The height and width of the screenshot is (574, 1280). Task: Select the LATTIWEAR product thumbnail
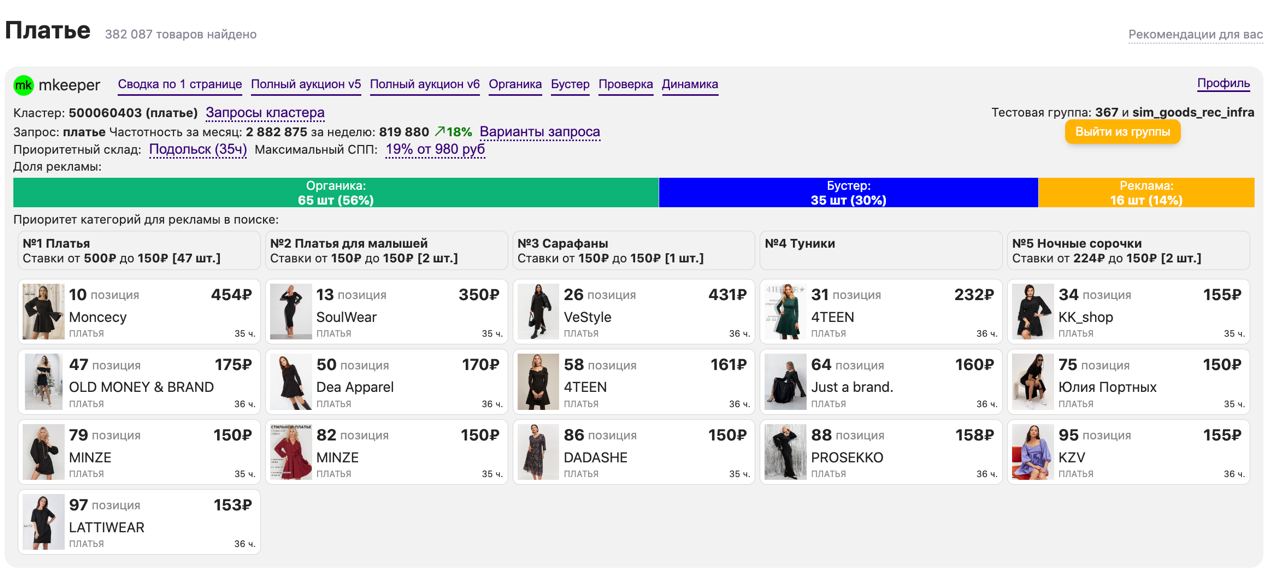click(44, 521)
